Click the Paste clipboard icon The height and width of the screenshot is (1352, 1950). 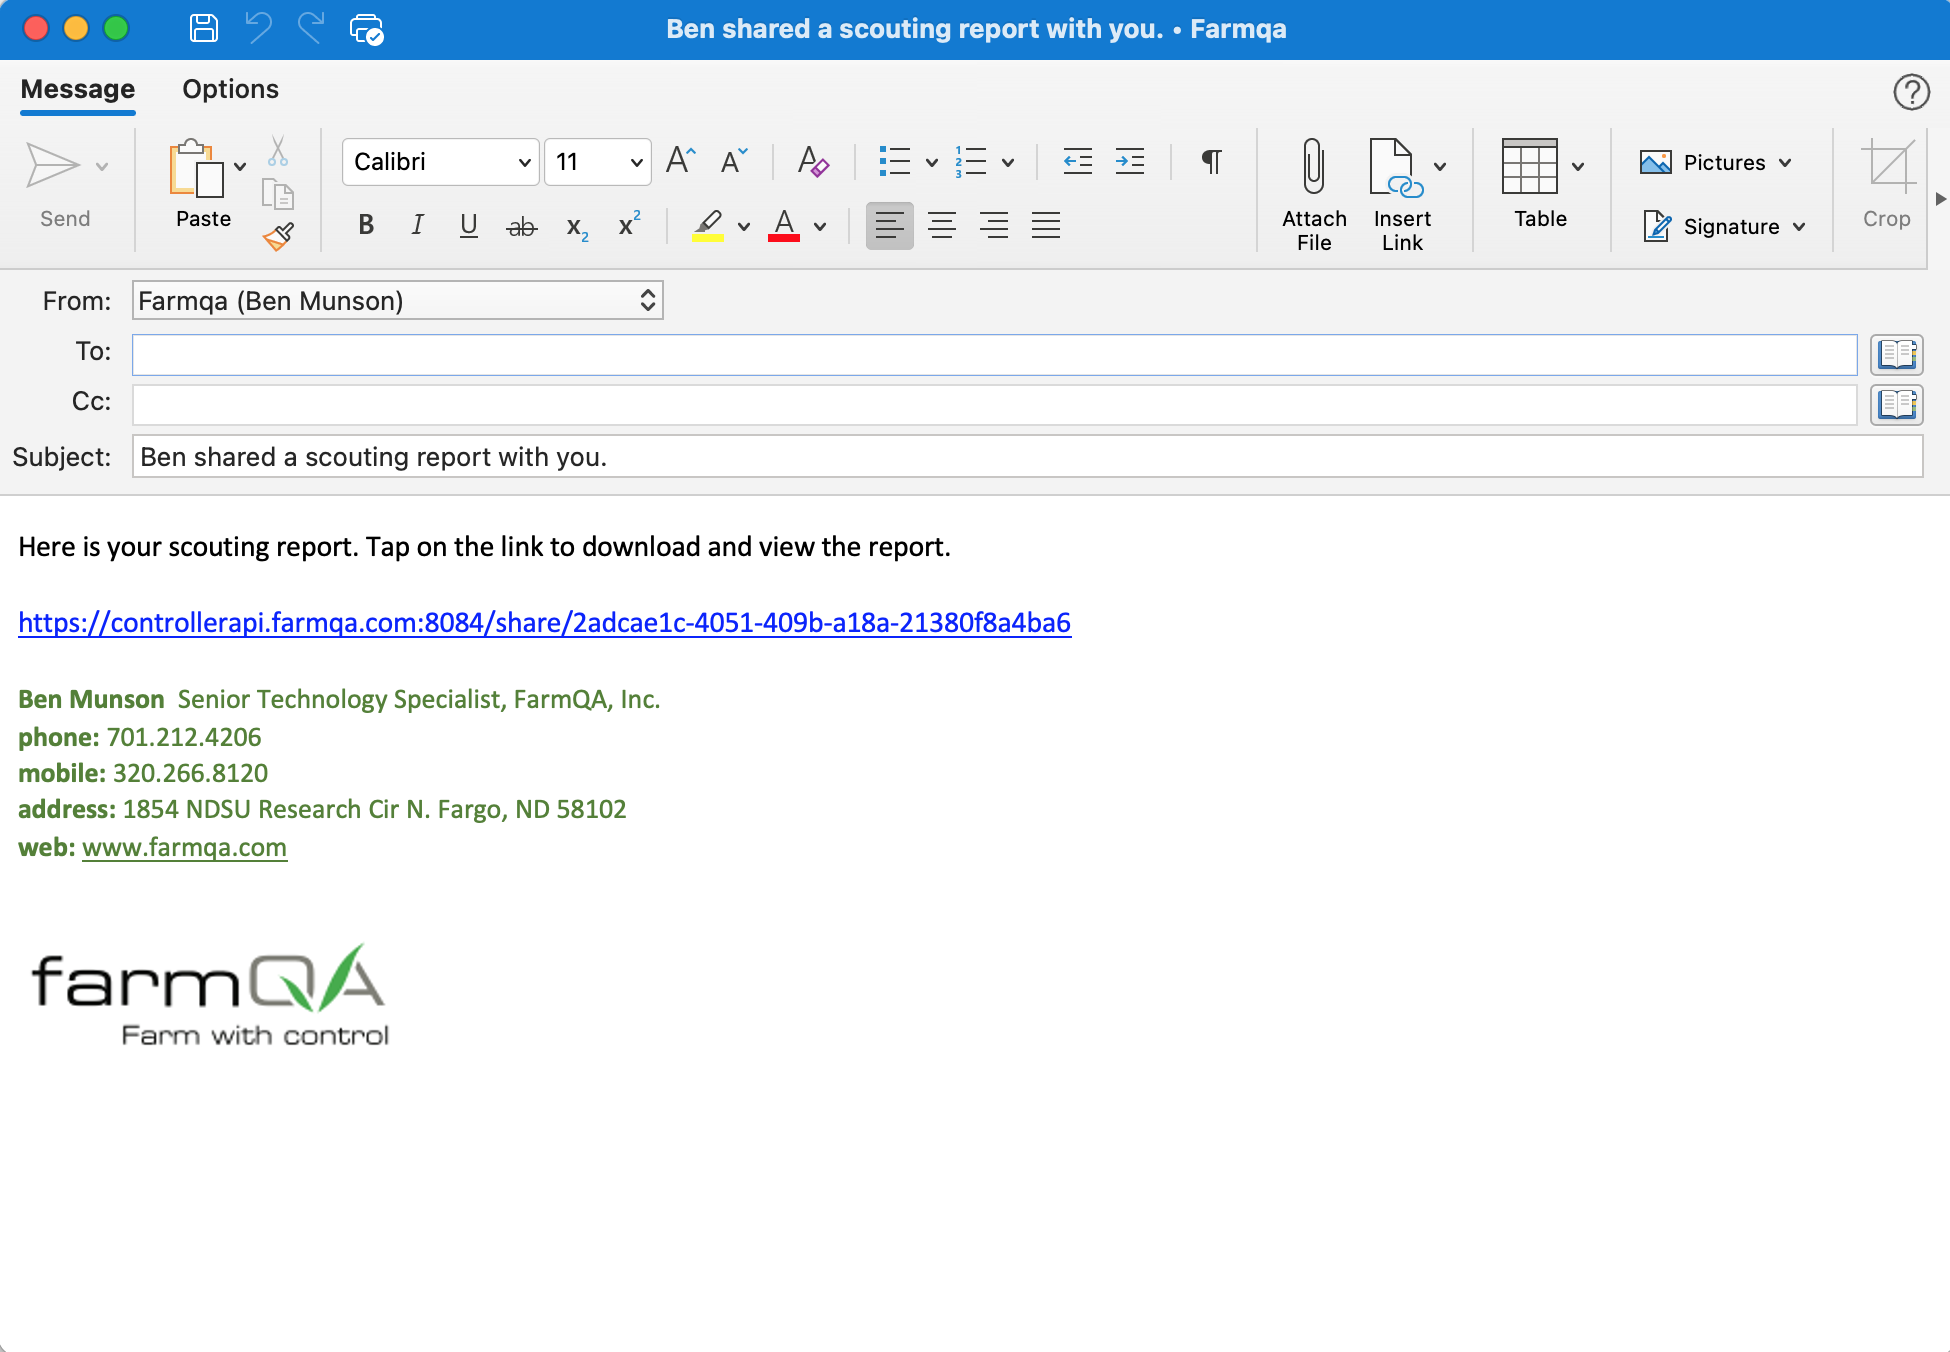click(196, 168)
